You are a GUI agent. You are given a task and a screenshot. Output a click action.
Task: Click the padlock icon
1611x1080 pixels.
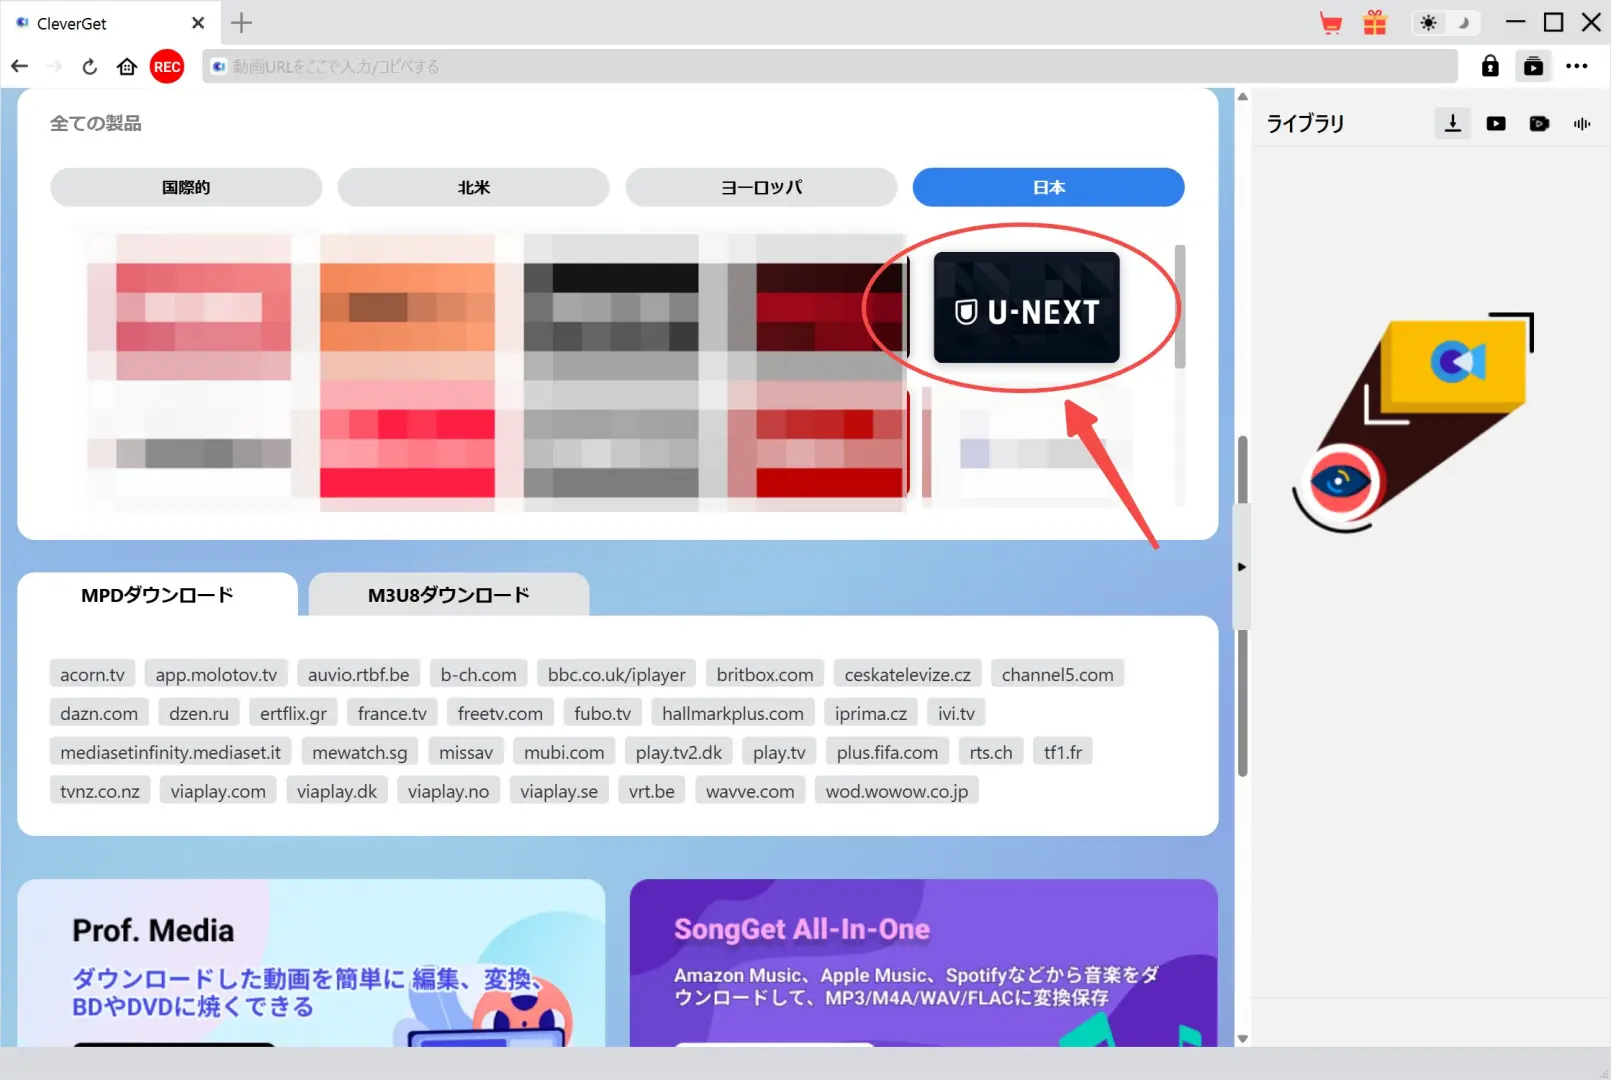point(1490,66)
